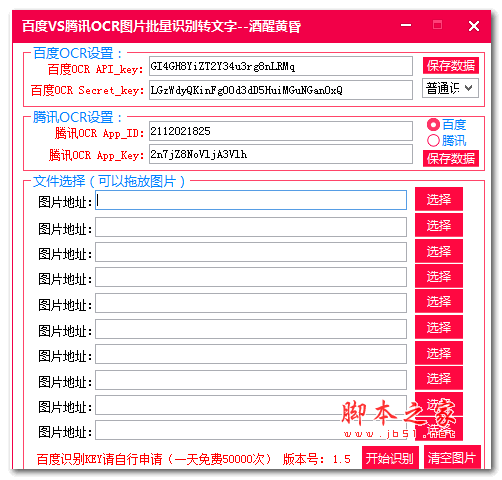Click 选择 for the sixth image path
Viewport: 502px width, 480px height.
pyautogui.click(x=439, y=327)
